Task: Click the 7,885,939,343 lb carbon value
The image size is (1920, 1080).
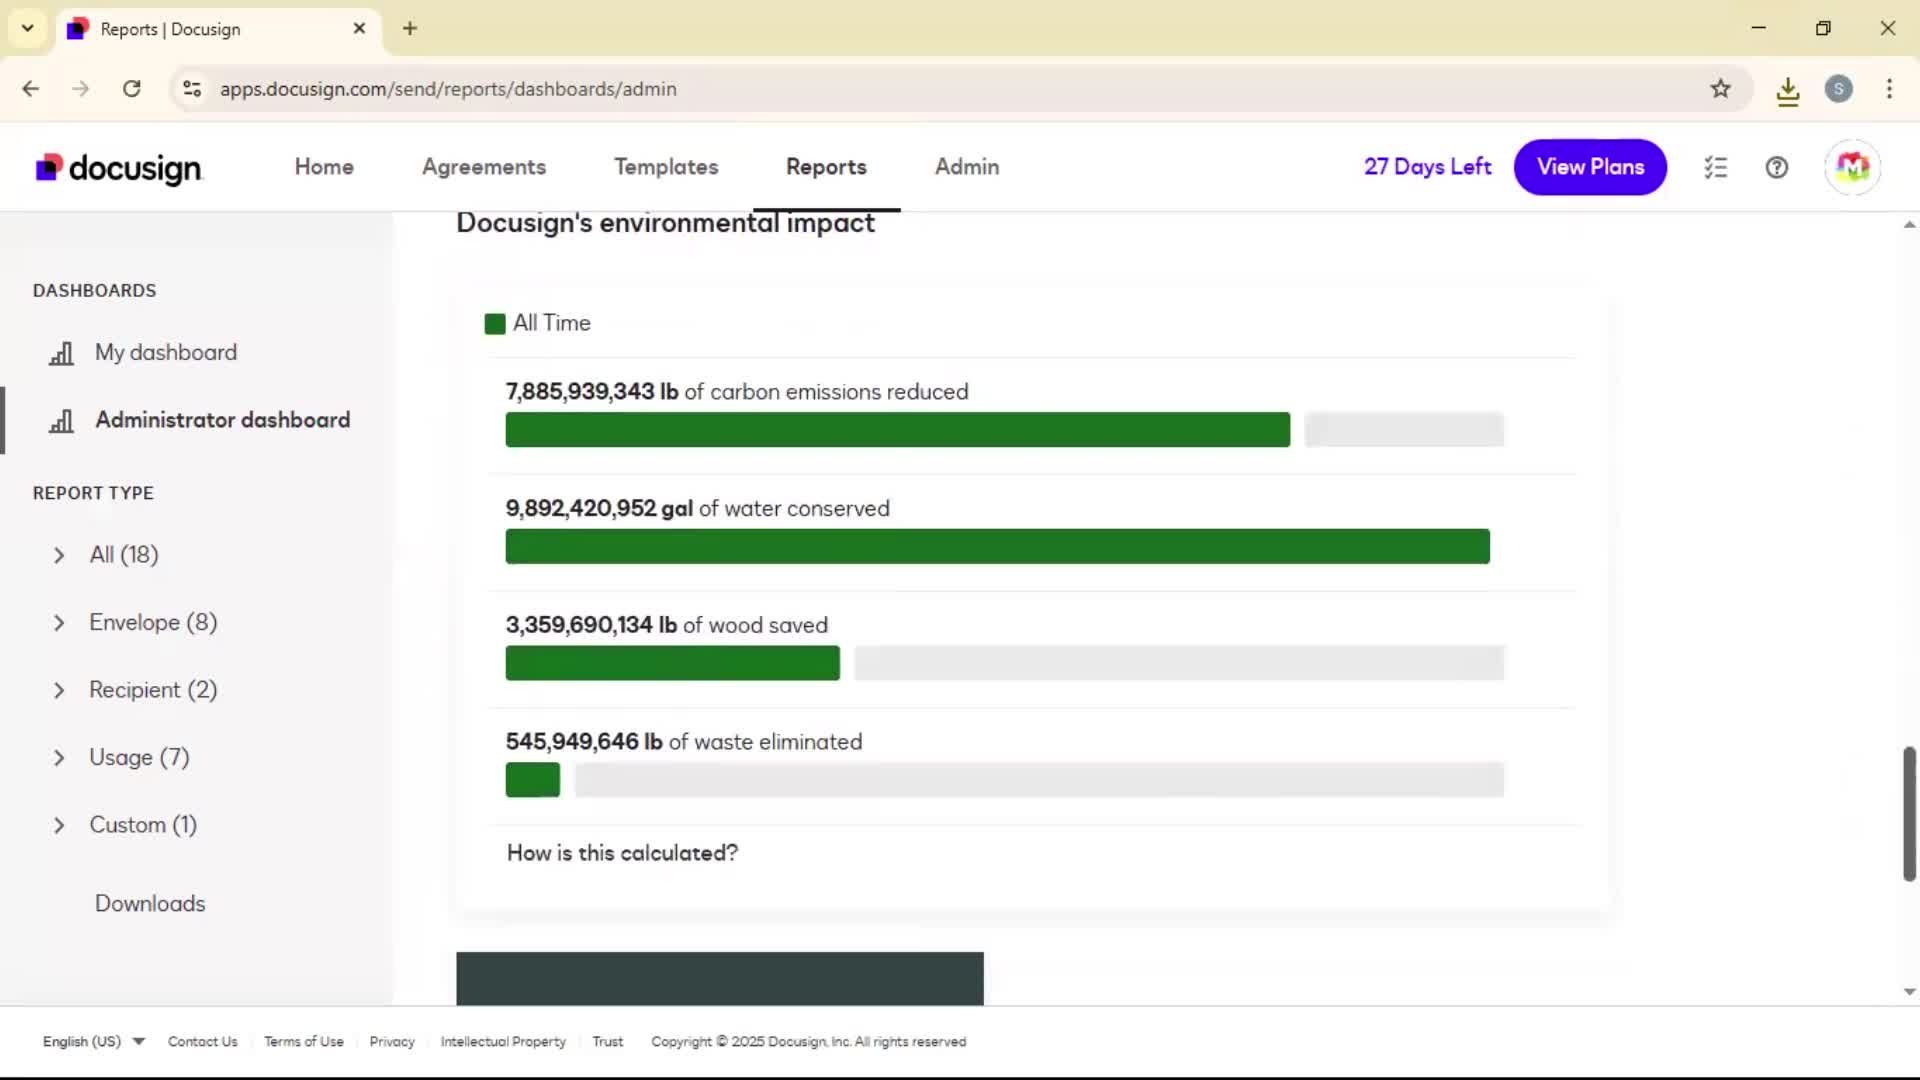Action: (592, 392)
